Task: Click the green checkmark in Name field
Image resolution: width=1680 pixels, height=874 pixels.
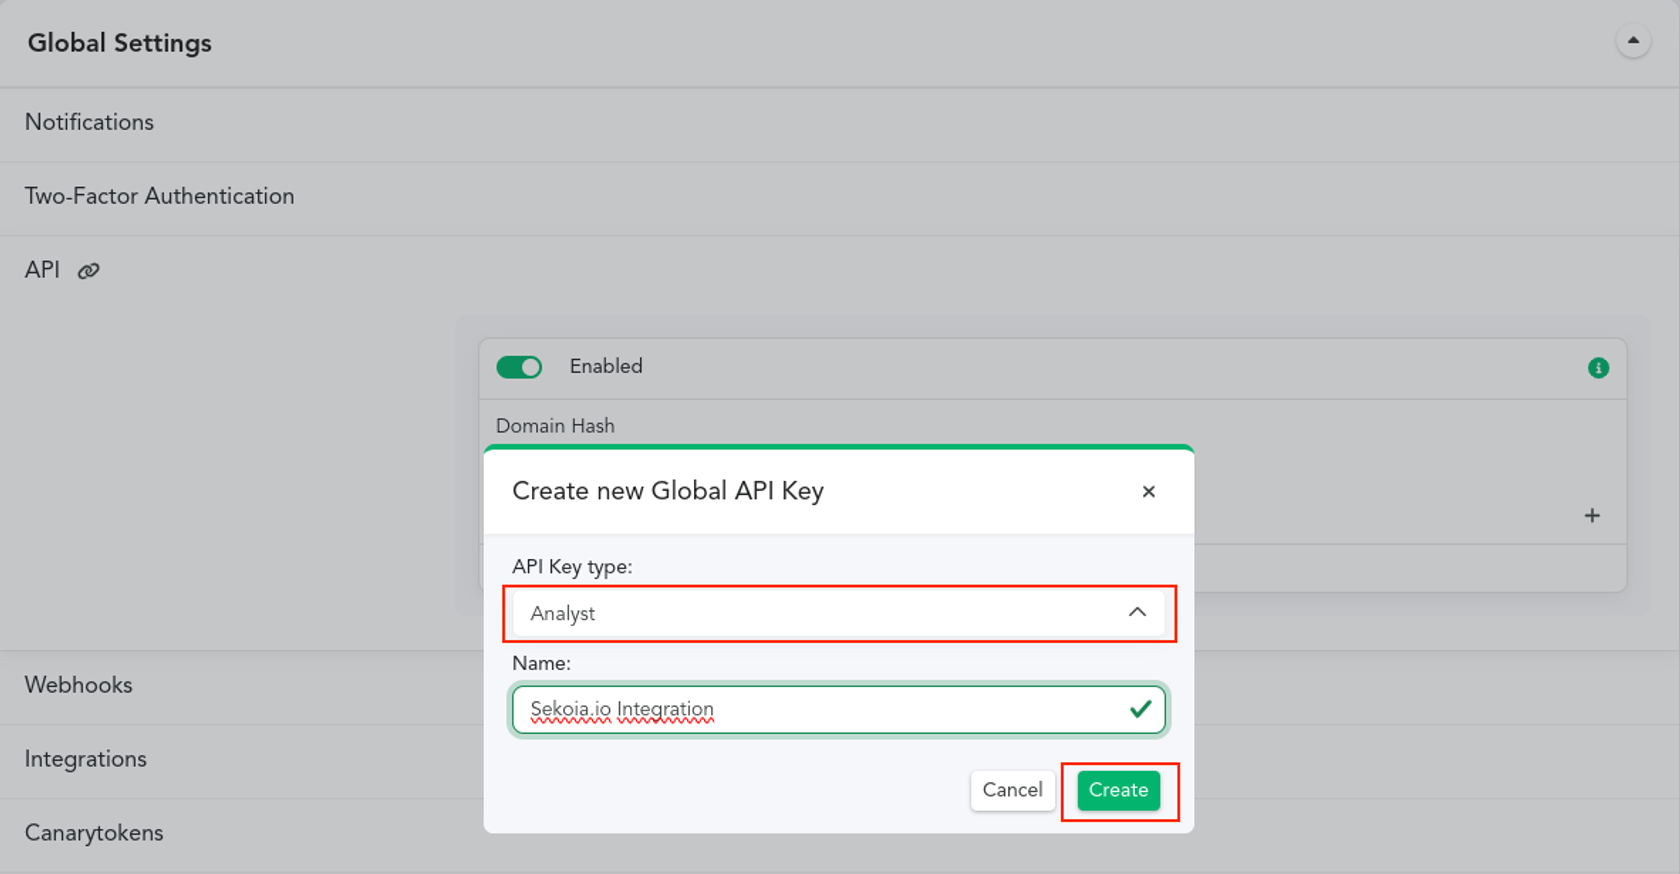Action: pyautogui.click(x=1140, y=709)
